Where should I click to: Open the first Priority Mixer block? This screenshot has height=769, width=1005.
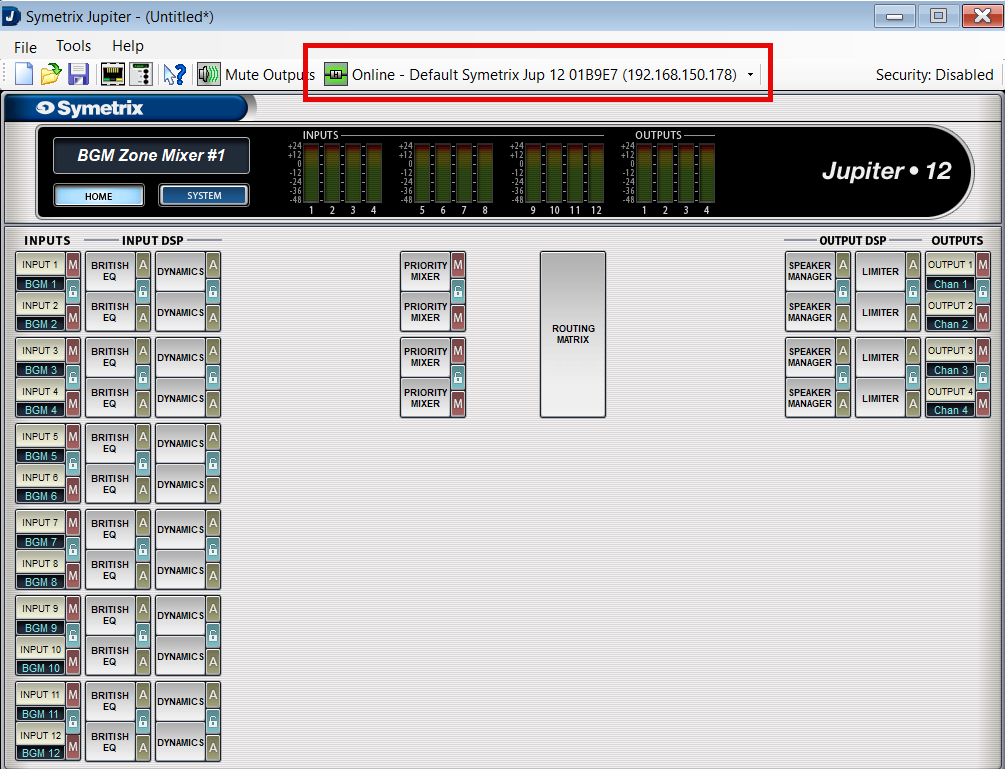click(426, 271)
